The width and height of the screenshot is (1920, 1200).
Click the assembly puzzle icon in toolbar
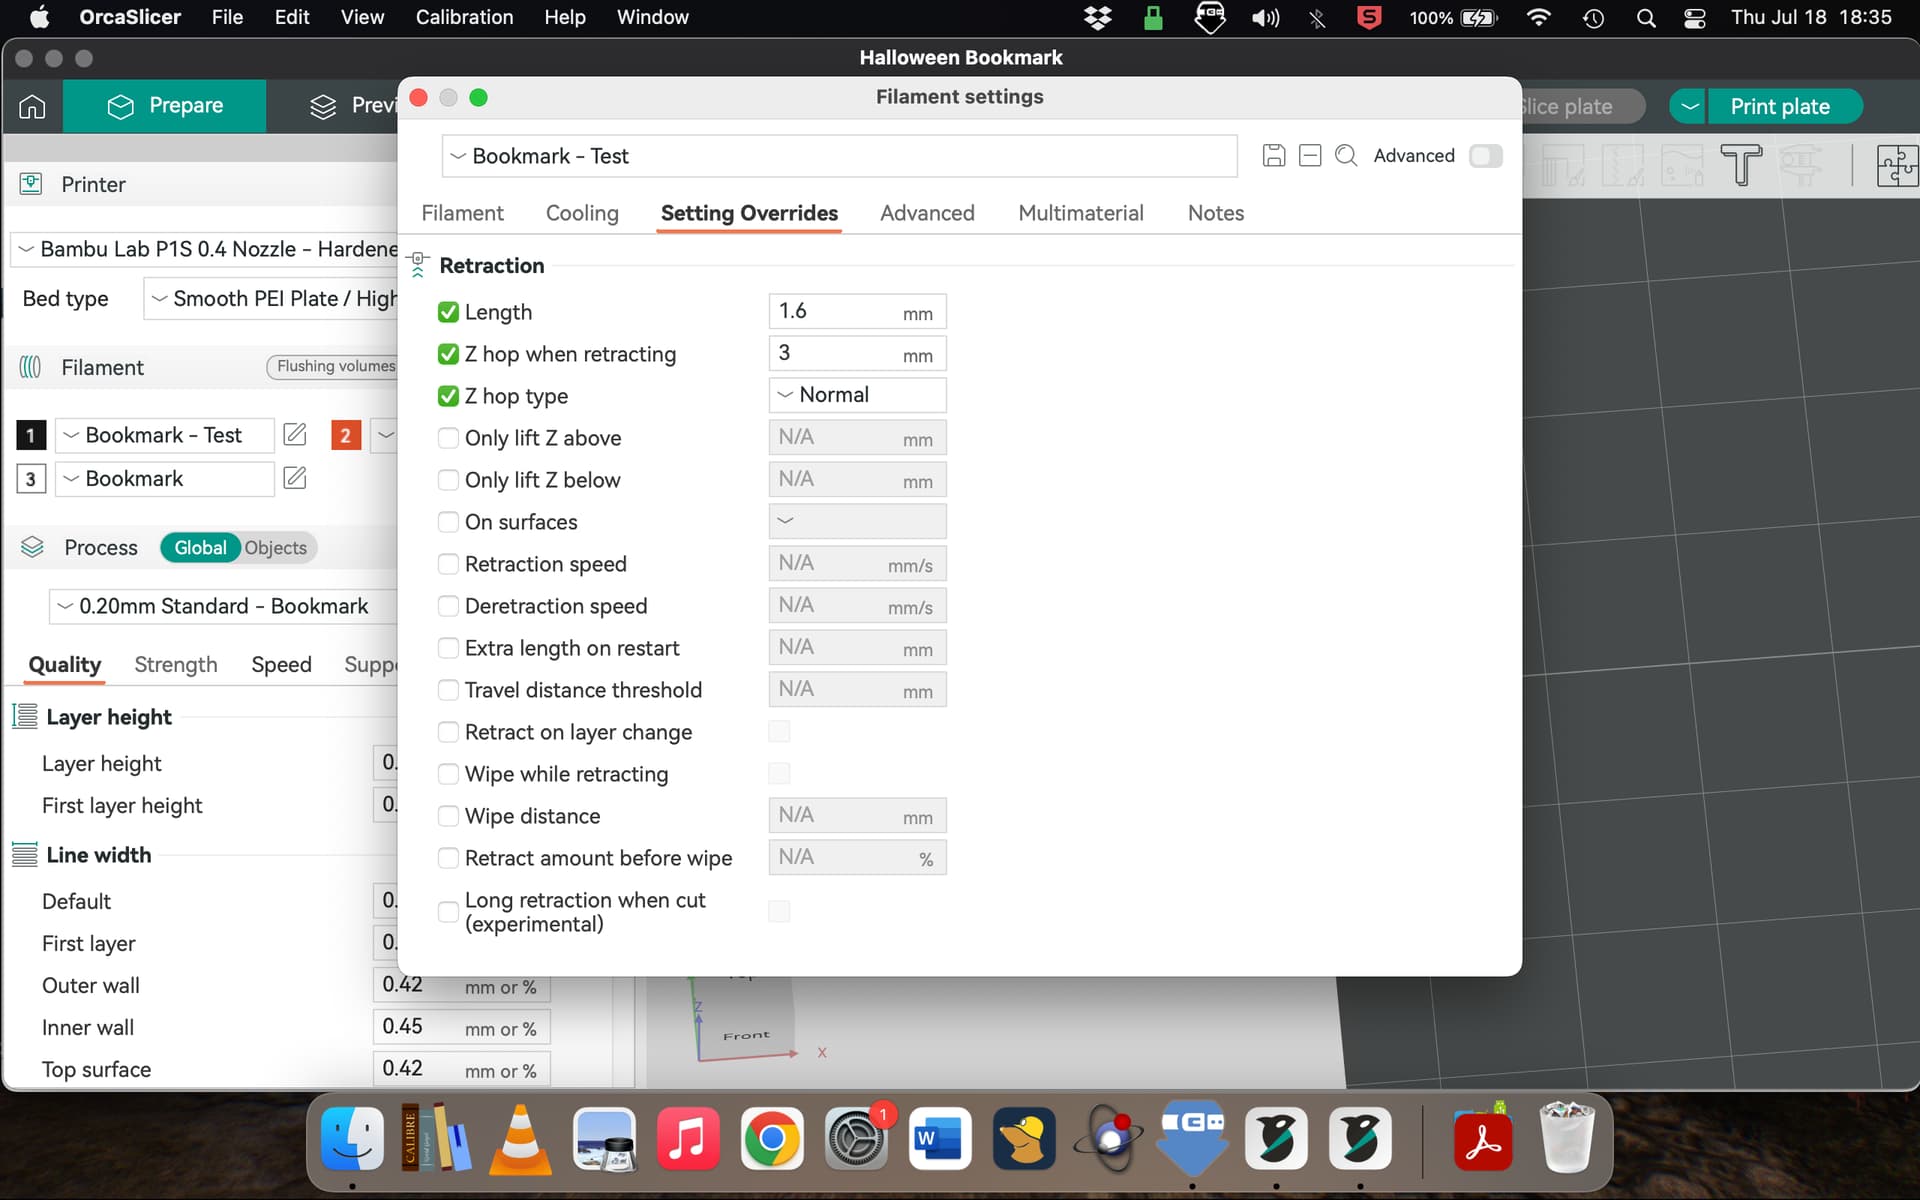(1897, 165)
